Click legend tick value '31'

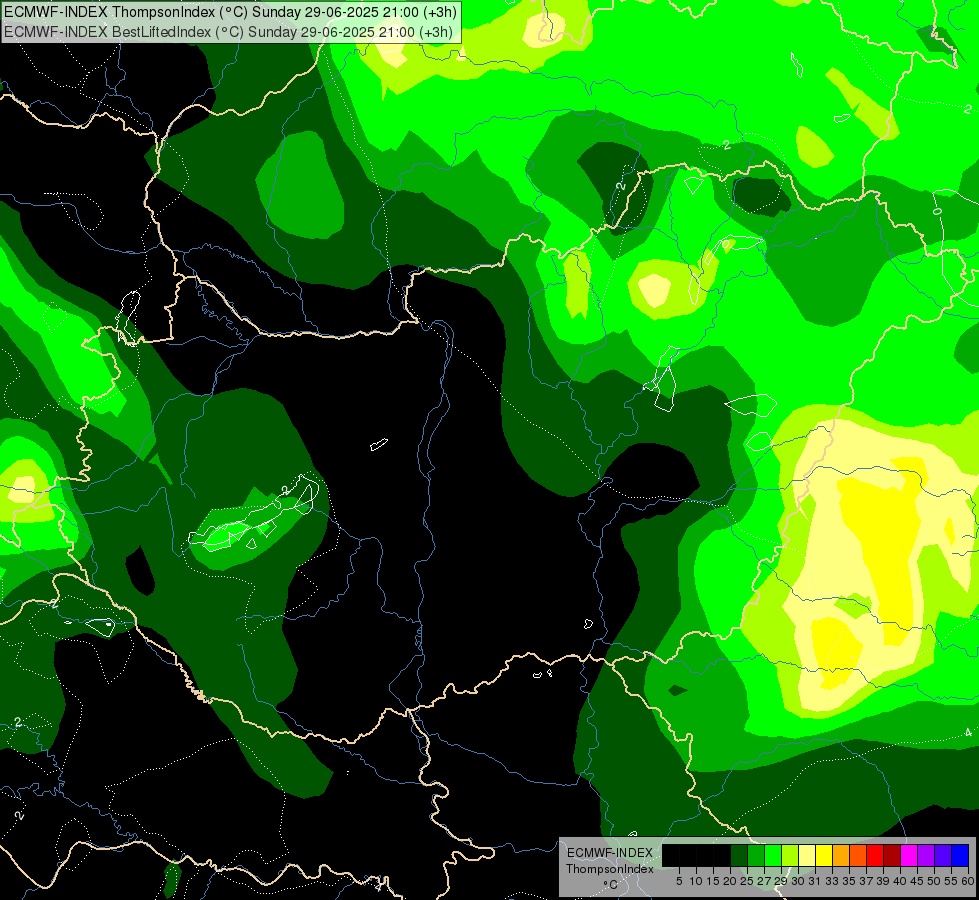(x=815, y=881)
